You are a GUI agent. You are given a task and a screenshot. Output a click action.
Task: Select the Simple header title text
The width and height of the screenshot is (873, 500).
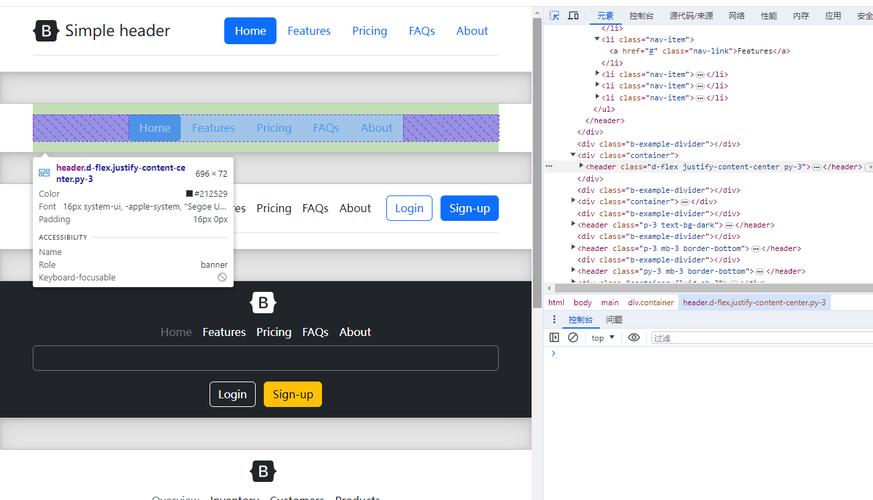[x=117, y=31]
